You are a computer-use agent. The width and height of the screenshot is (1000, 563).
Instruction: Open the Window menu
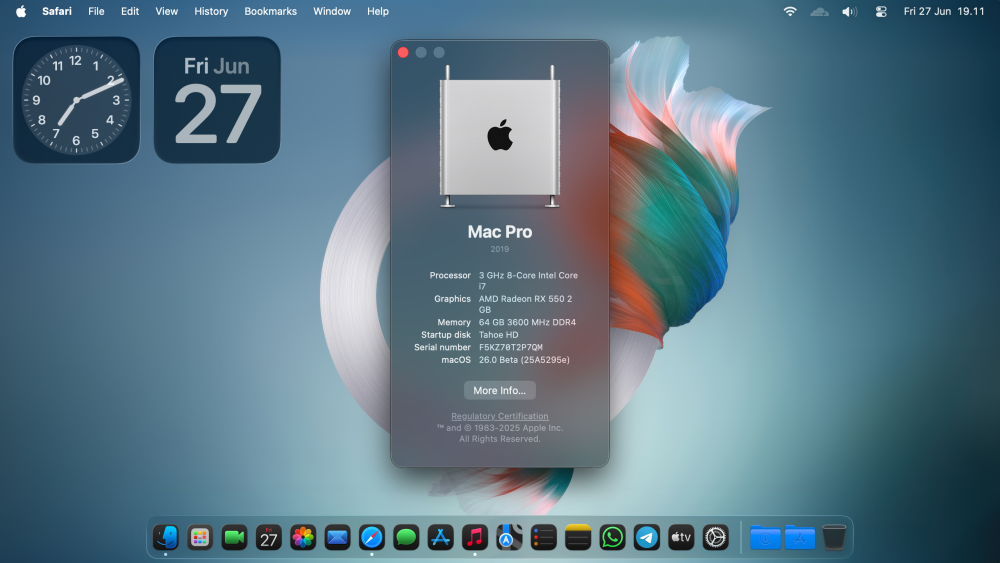[332, 11]
